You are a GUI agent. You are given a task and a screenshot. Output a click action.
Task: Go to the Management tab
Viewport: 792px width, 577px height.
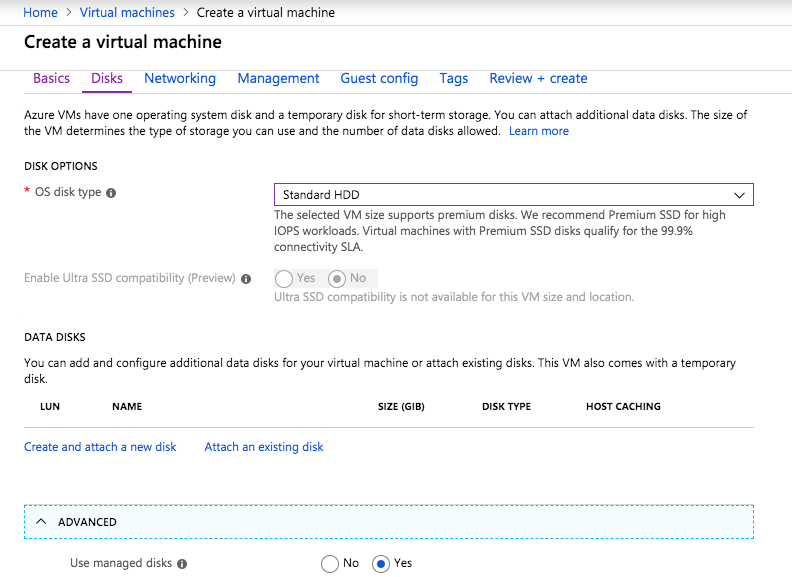tap(278, 78)
